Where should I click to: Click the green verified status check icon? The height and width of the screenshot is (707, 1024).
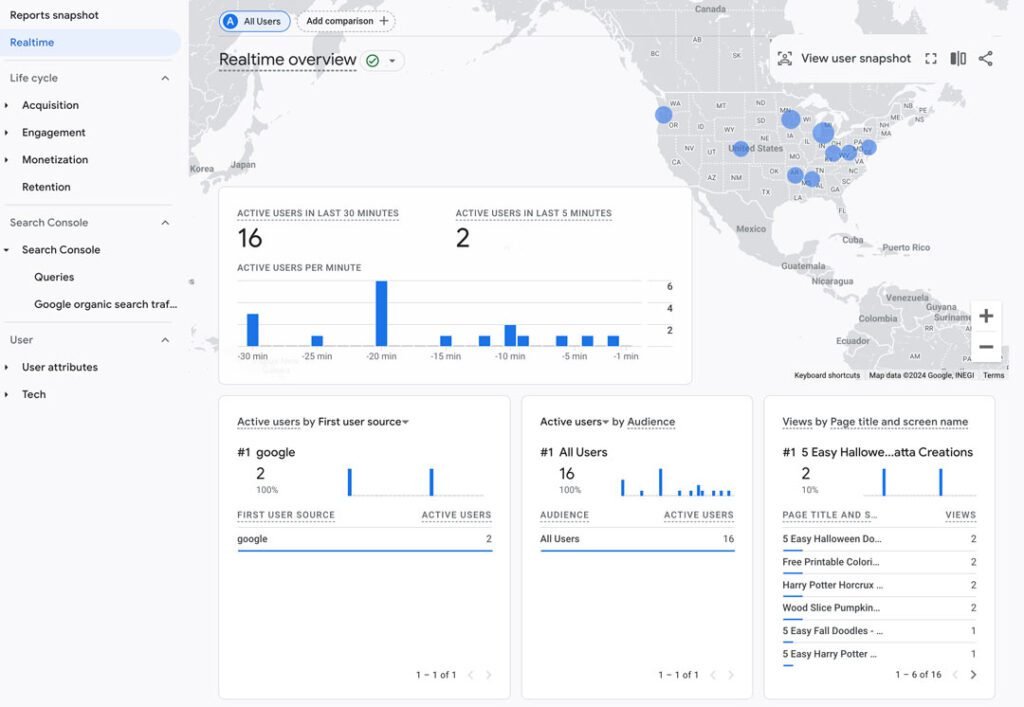point(372,61)
